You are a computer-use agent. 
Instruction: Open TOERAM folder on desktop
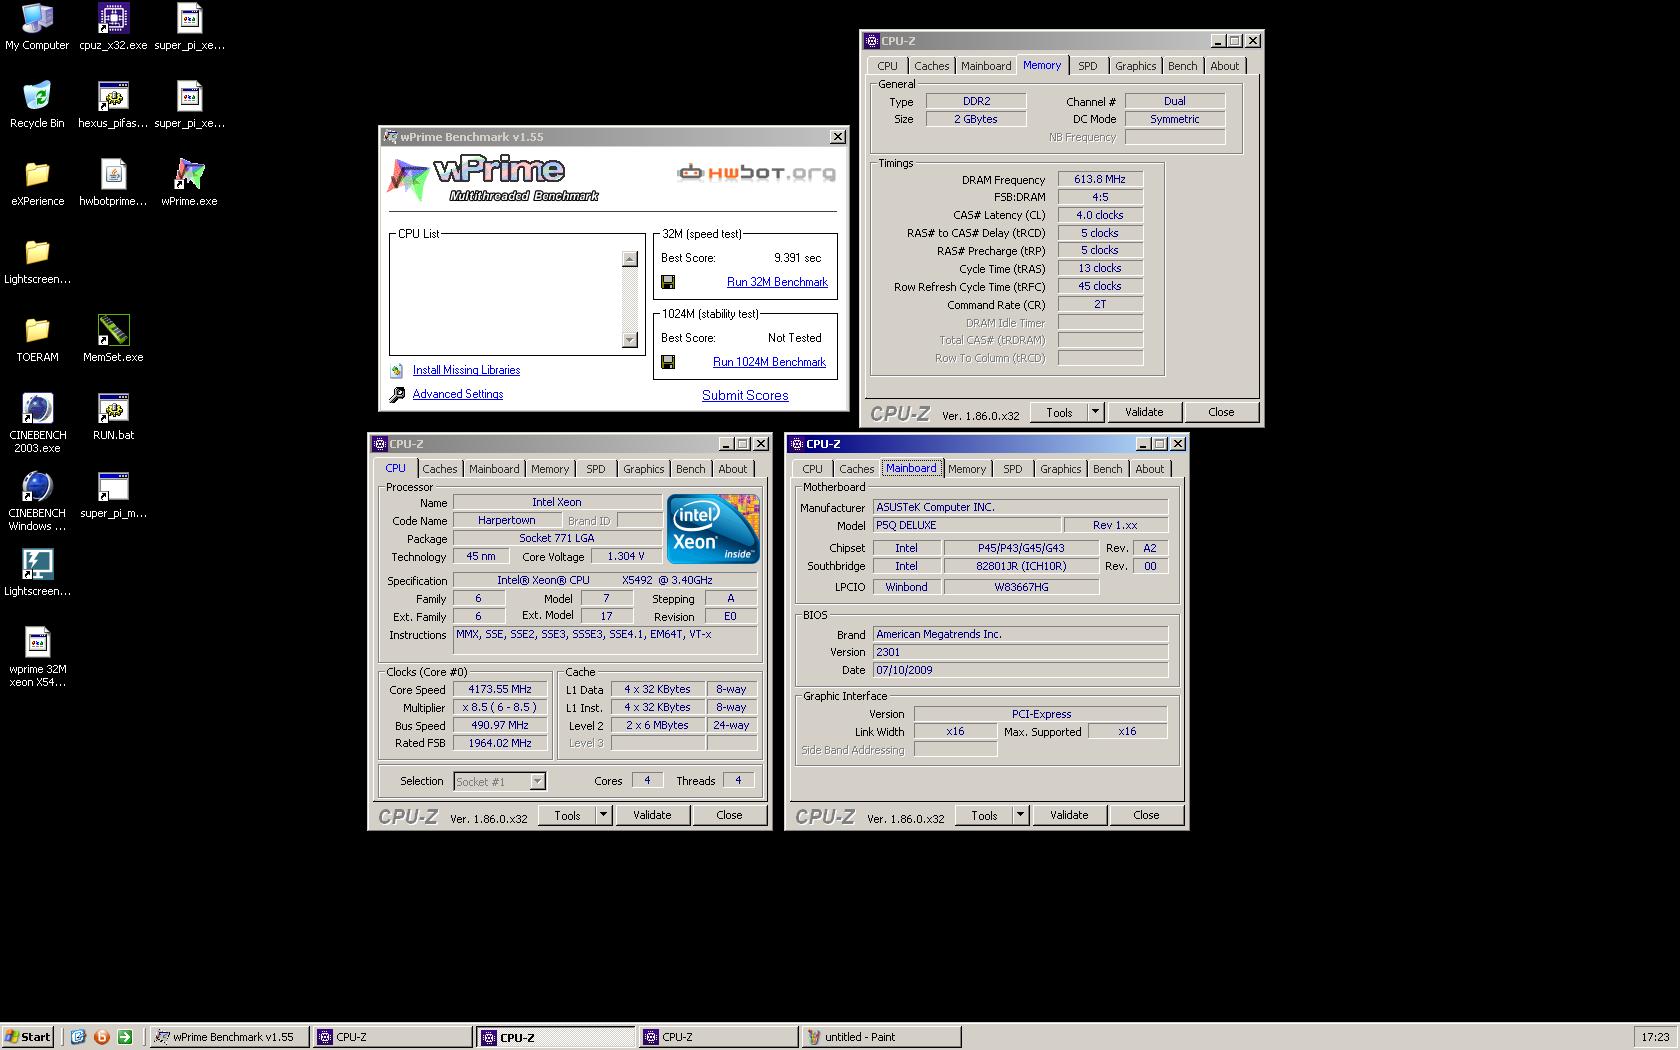tap(37, 330)
